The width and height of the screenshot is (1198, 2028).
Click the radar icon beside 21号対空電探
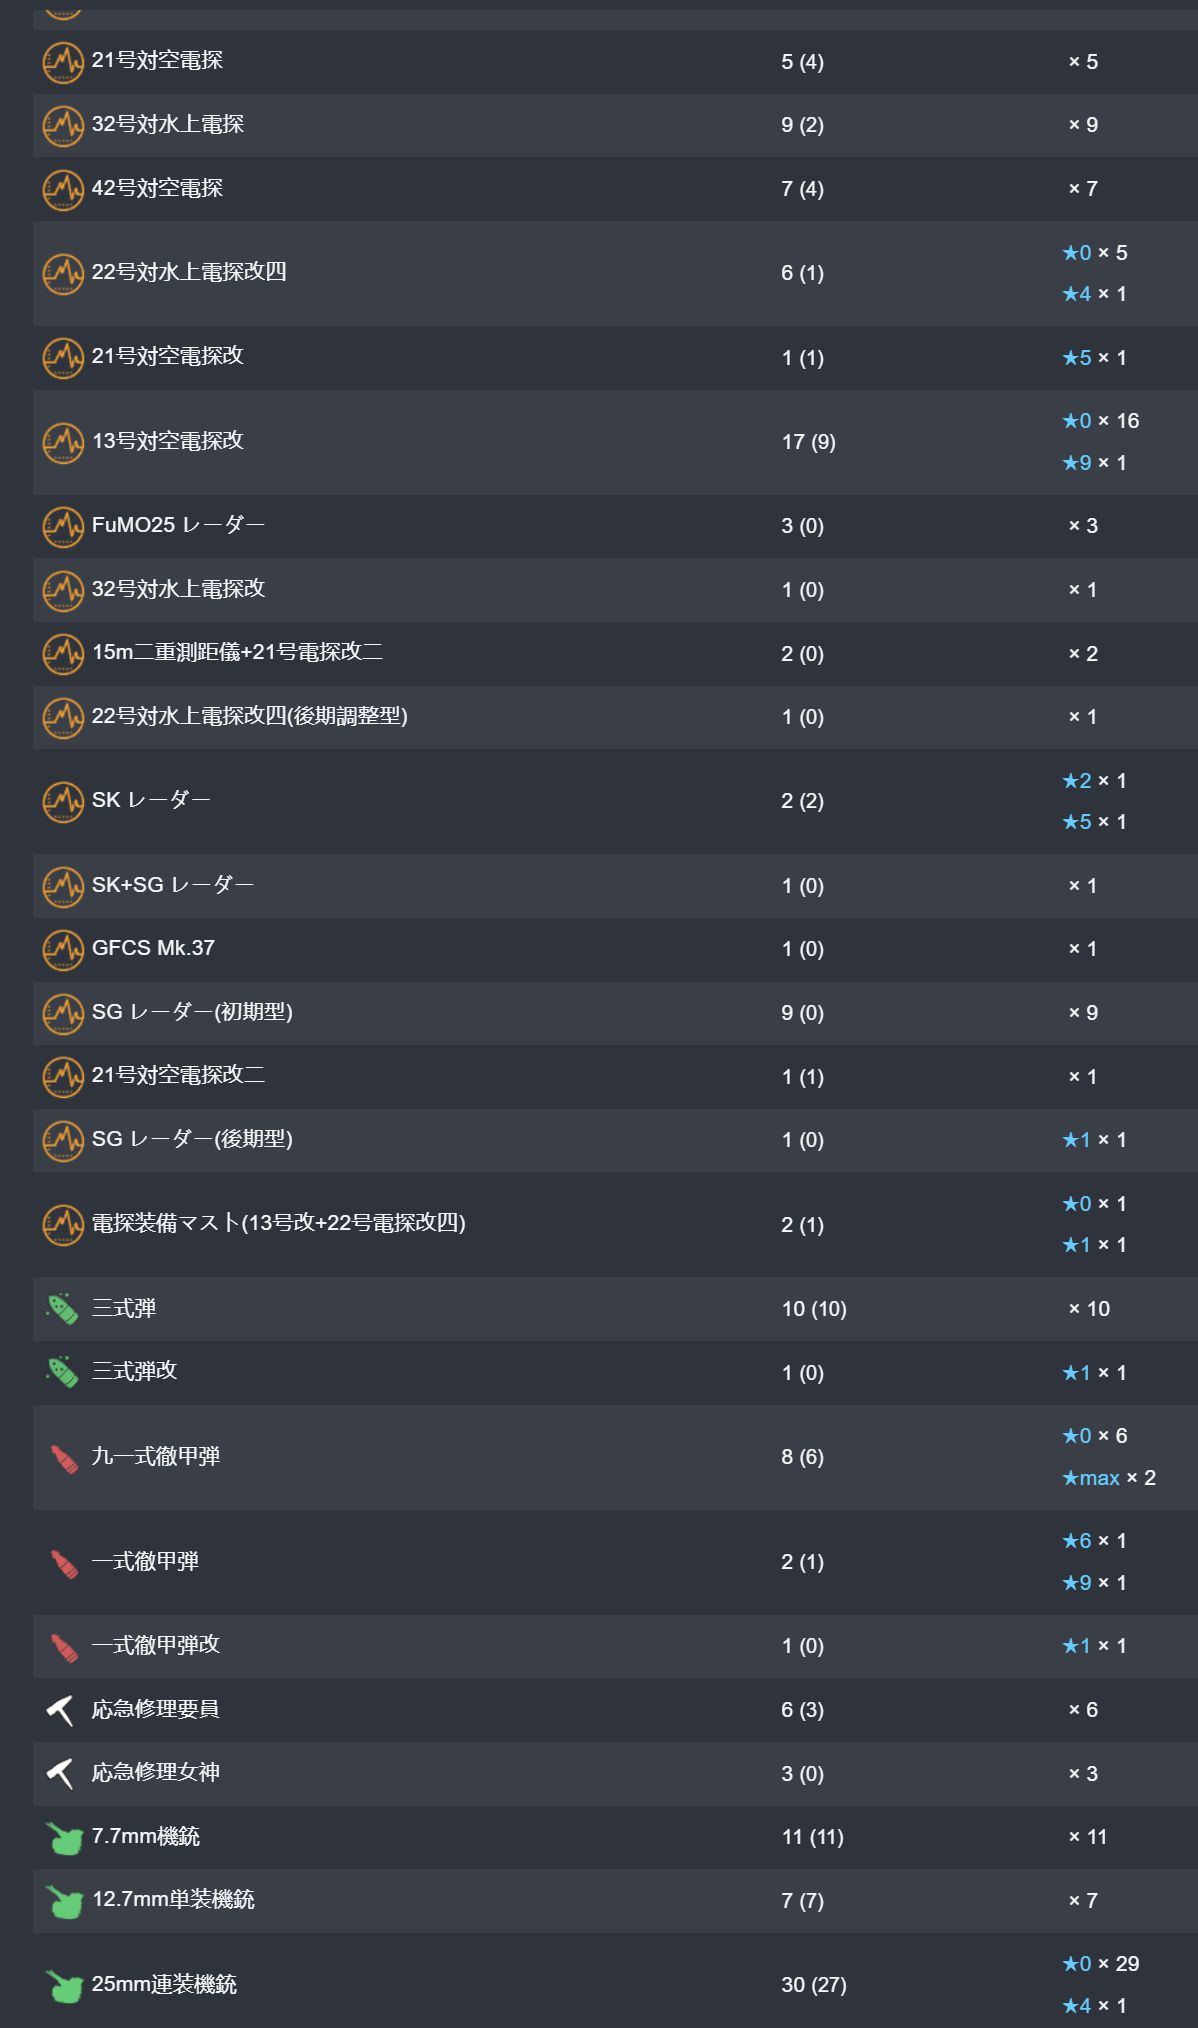click(x=63, y=62)
